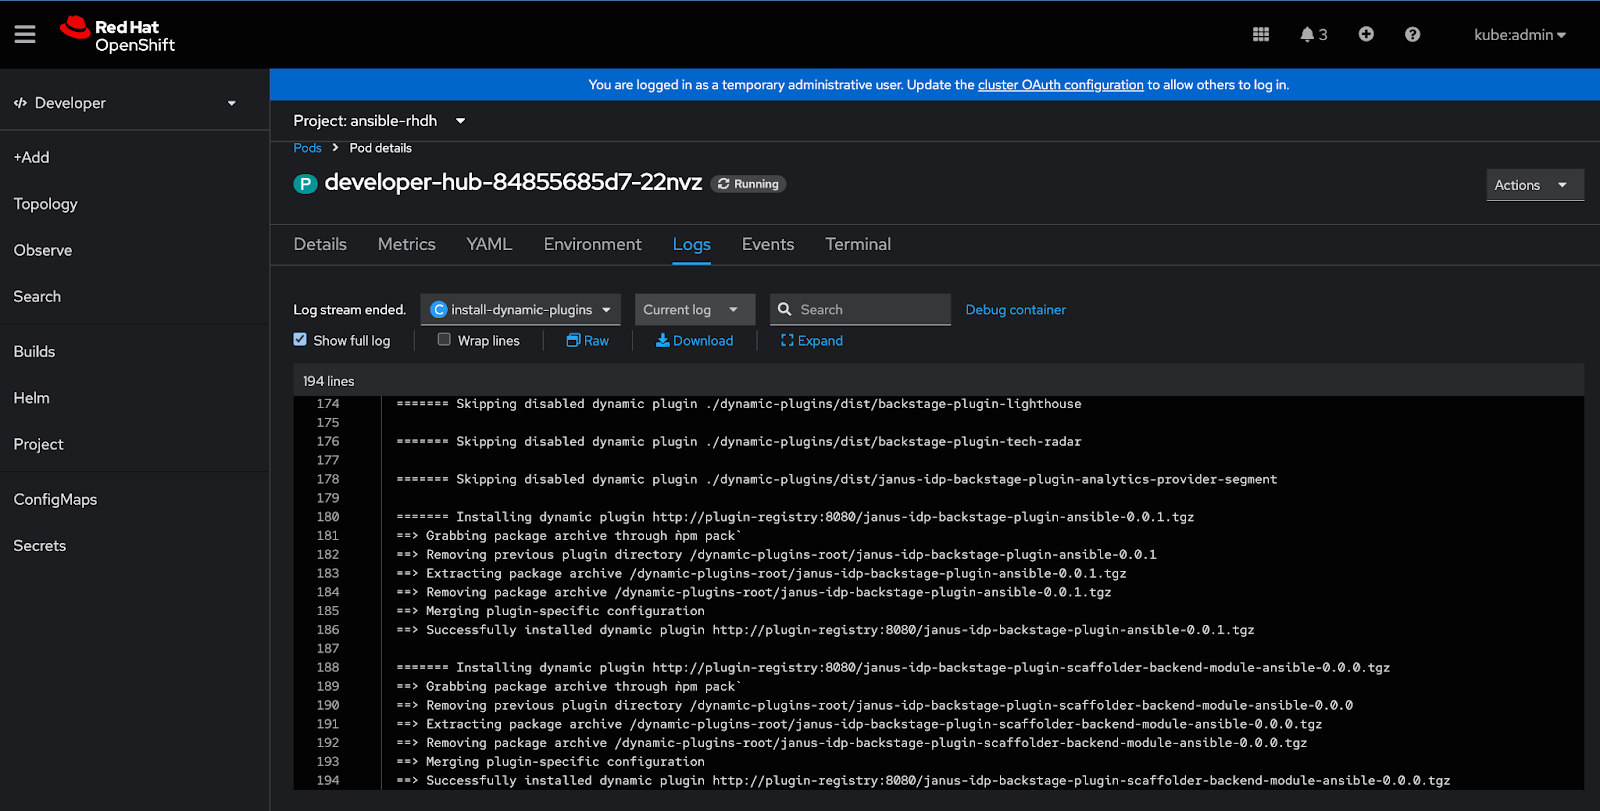Go to +Add in sidebar
Screen dimensions: 1600x811
pos(31,158)
